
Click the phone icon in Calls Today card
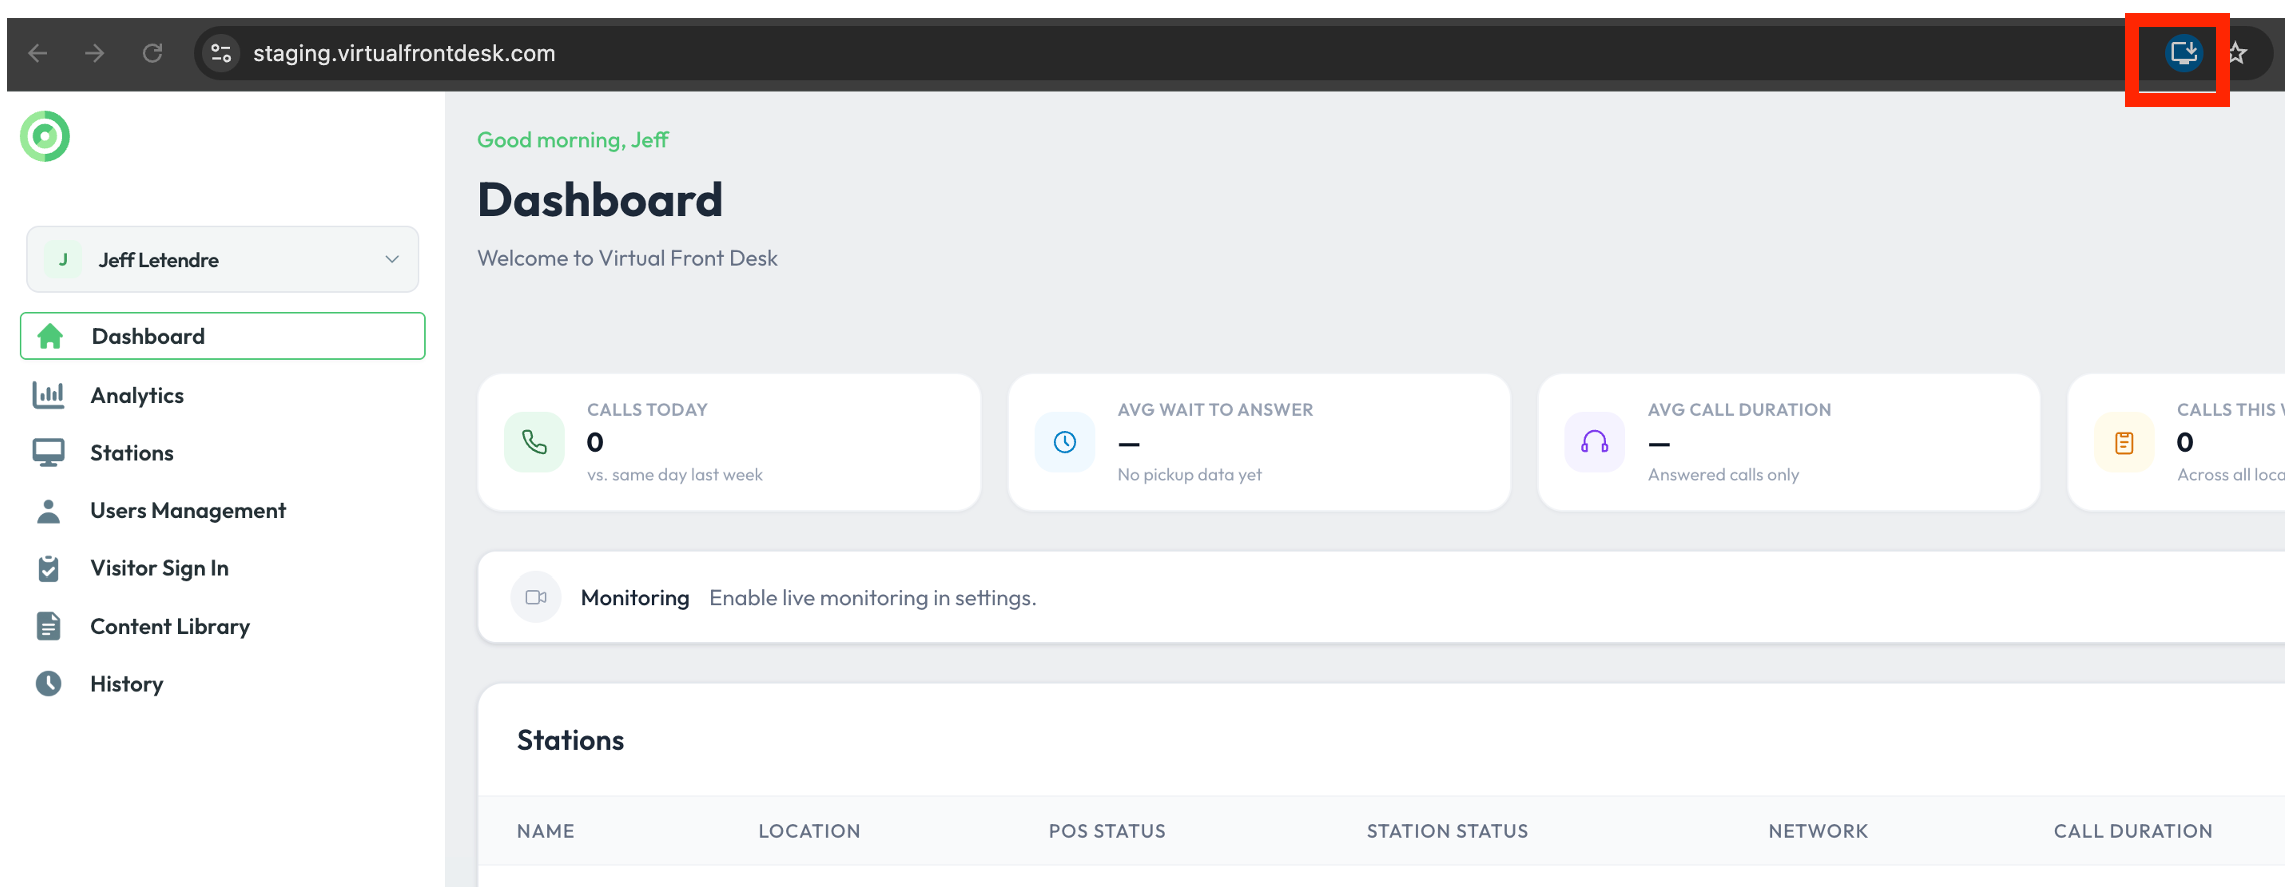pos(535,442)
